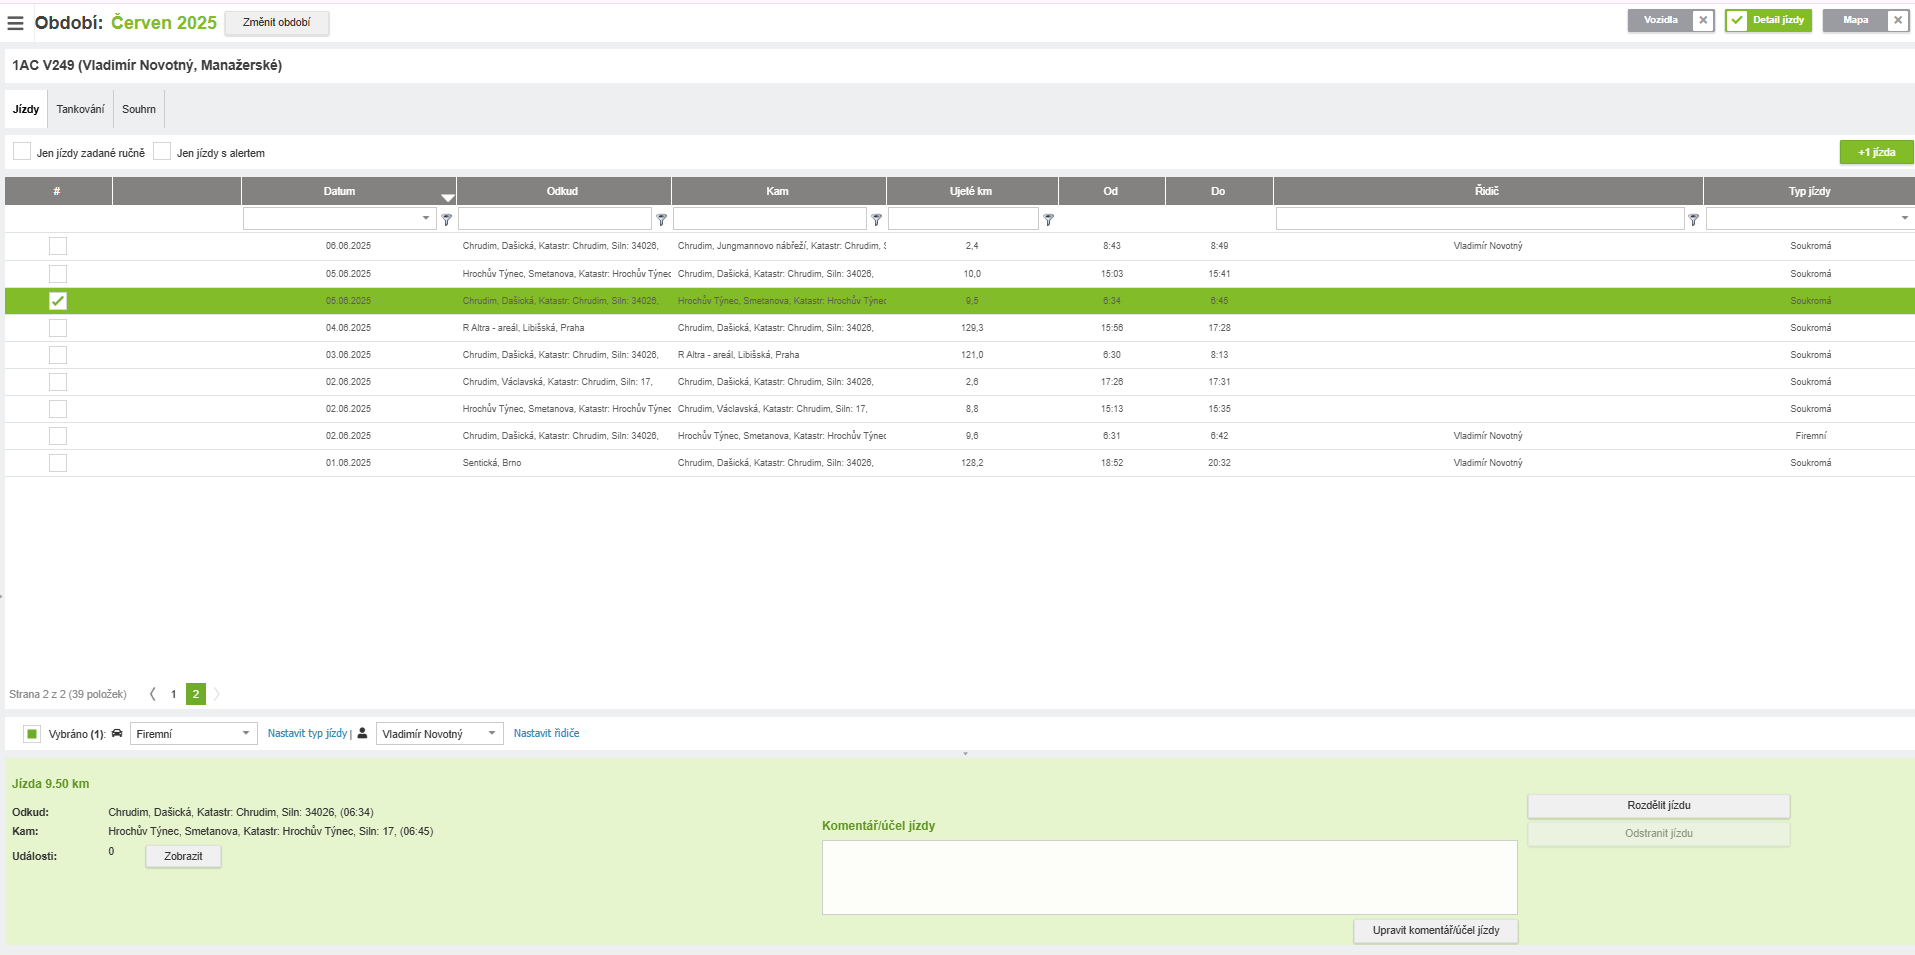Click the Komentář/účel jízdy text area
1915x955 pixels.
[1168, 877]
